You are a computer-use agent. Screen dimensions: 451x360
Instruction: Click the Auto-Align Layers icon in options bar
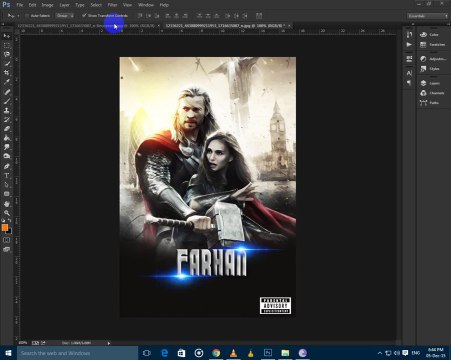tap(259, 16)
